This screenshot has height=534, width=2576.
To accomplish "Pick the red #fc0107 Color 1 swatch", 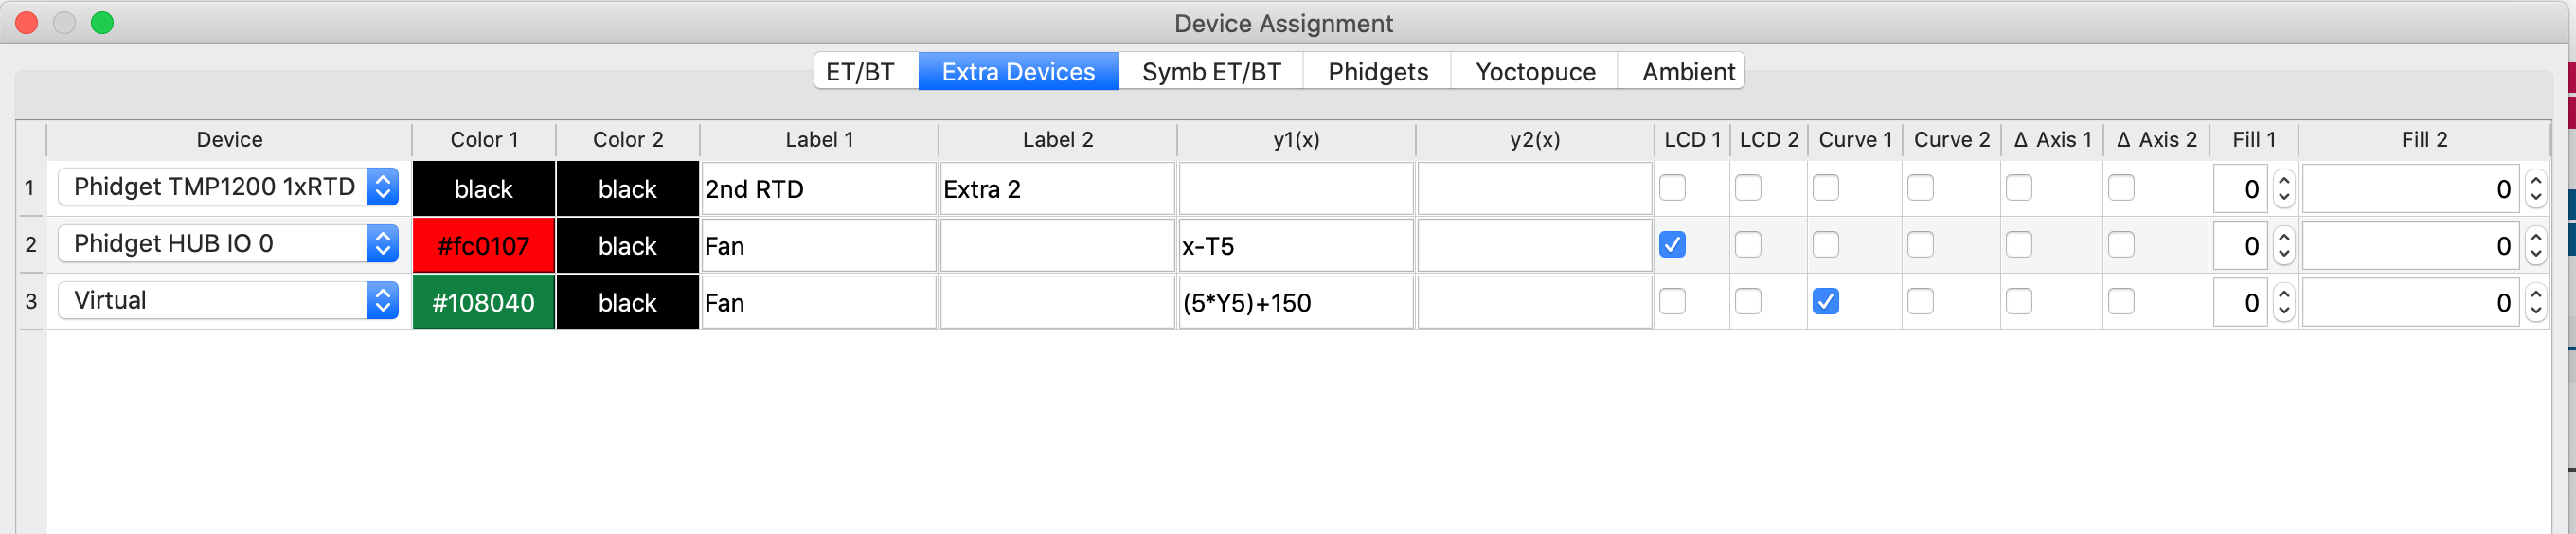I will [x=483, y=246].
